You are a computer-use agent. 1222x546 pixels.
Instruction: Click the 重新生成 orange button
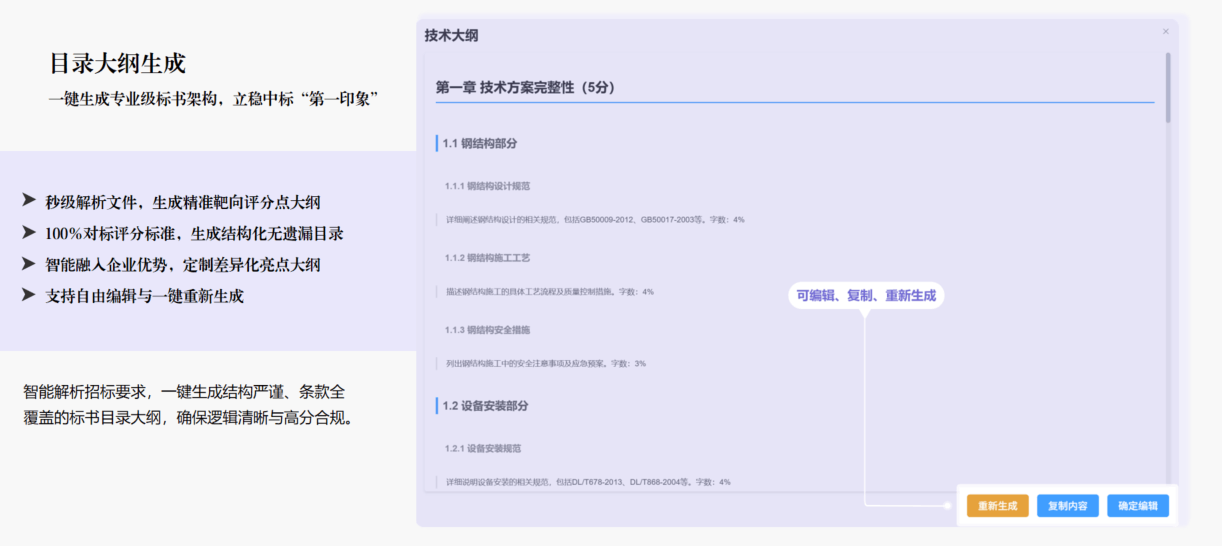(x=997, y=506)
